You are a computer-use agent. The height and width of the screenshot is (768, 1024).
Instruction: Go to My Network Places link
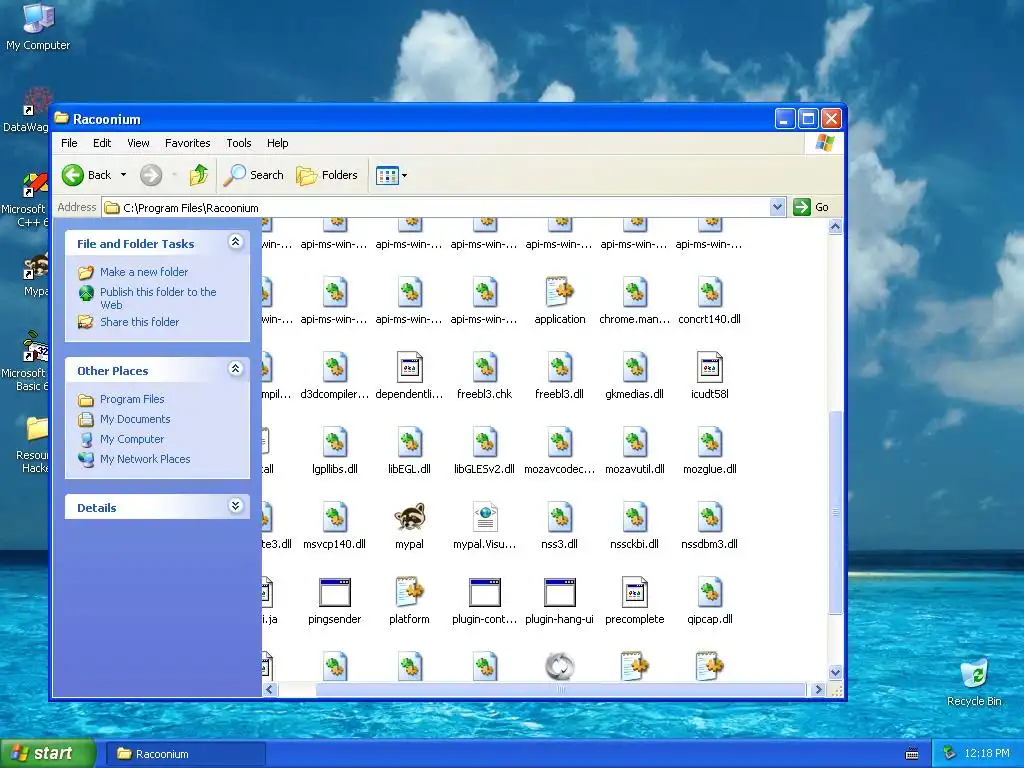pos(145,459)
